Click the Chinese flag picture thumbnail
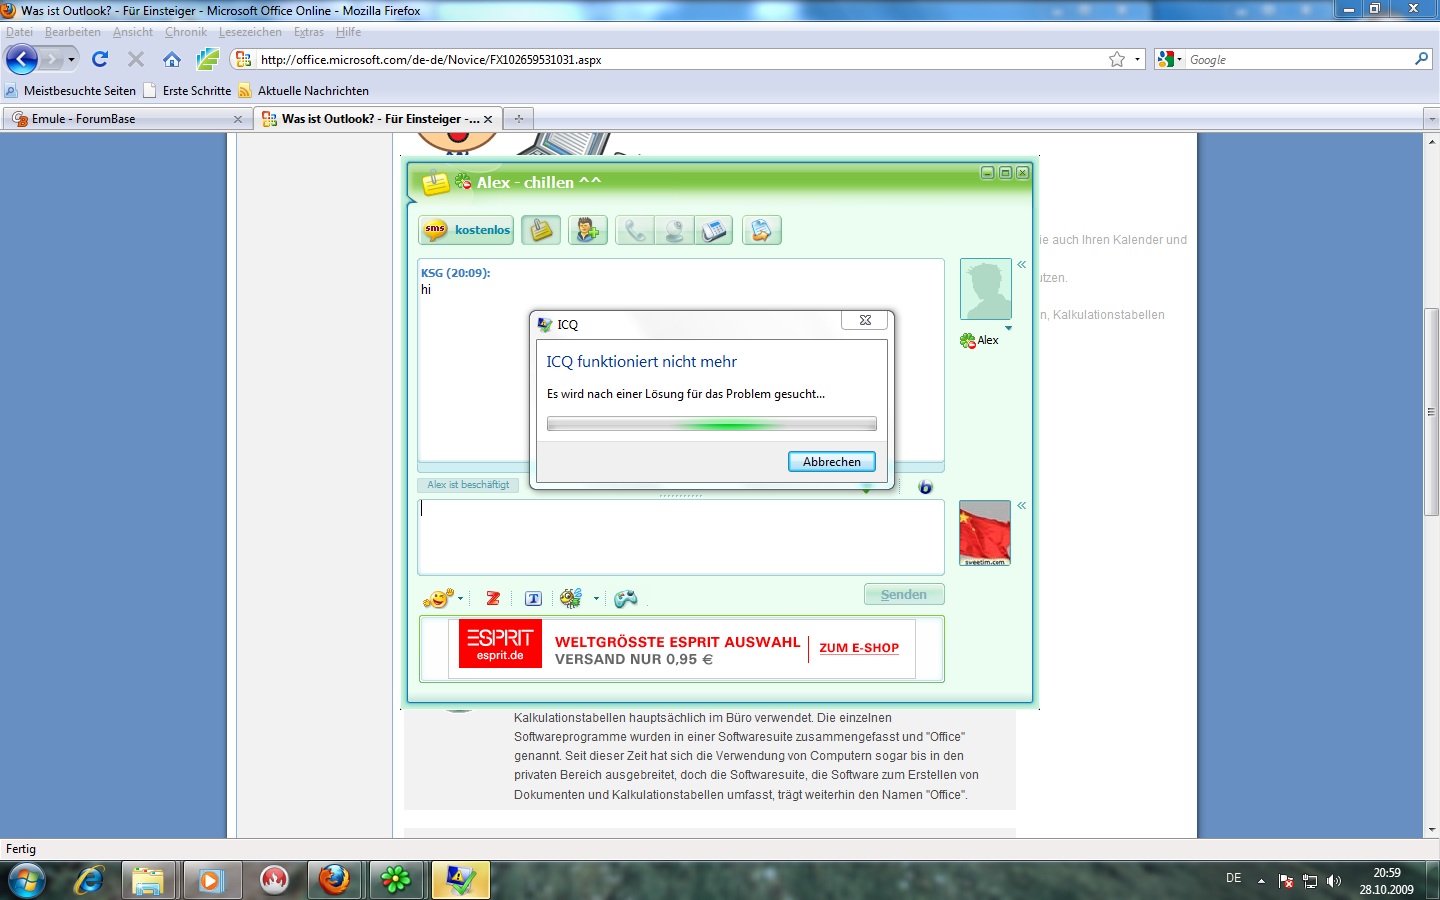The image size is (1440, 900). (x=985, y=533)
